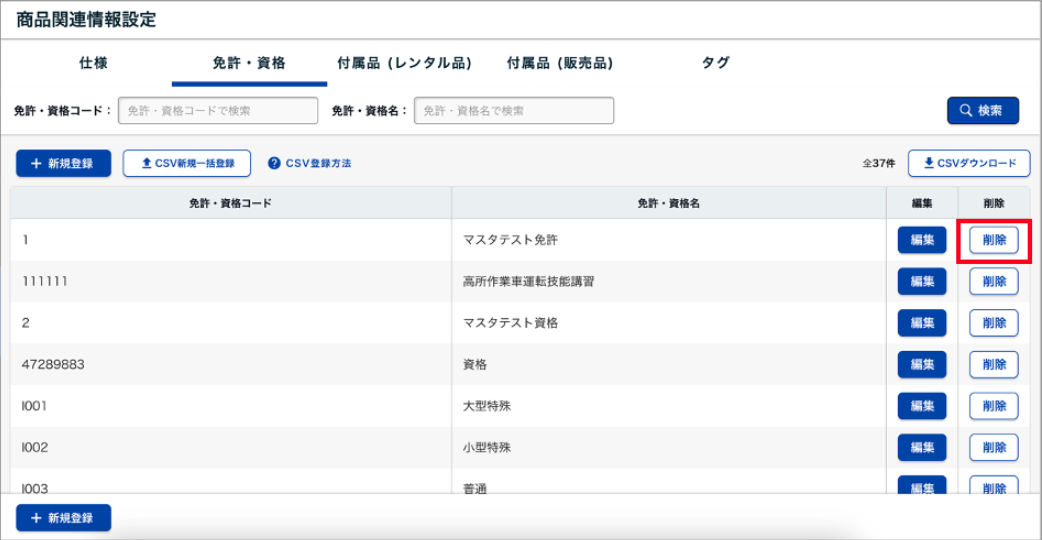Focus the 免許・資格名 search field
The width and height of the screenshot is (1042, 540).
514,111
